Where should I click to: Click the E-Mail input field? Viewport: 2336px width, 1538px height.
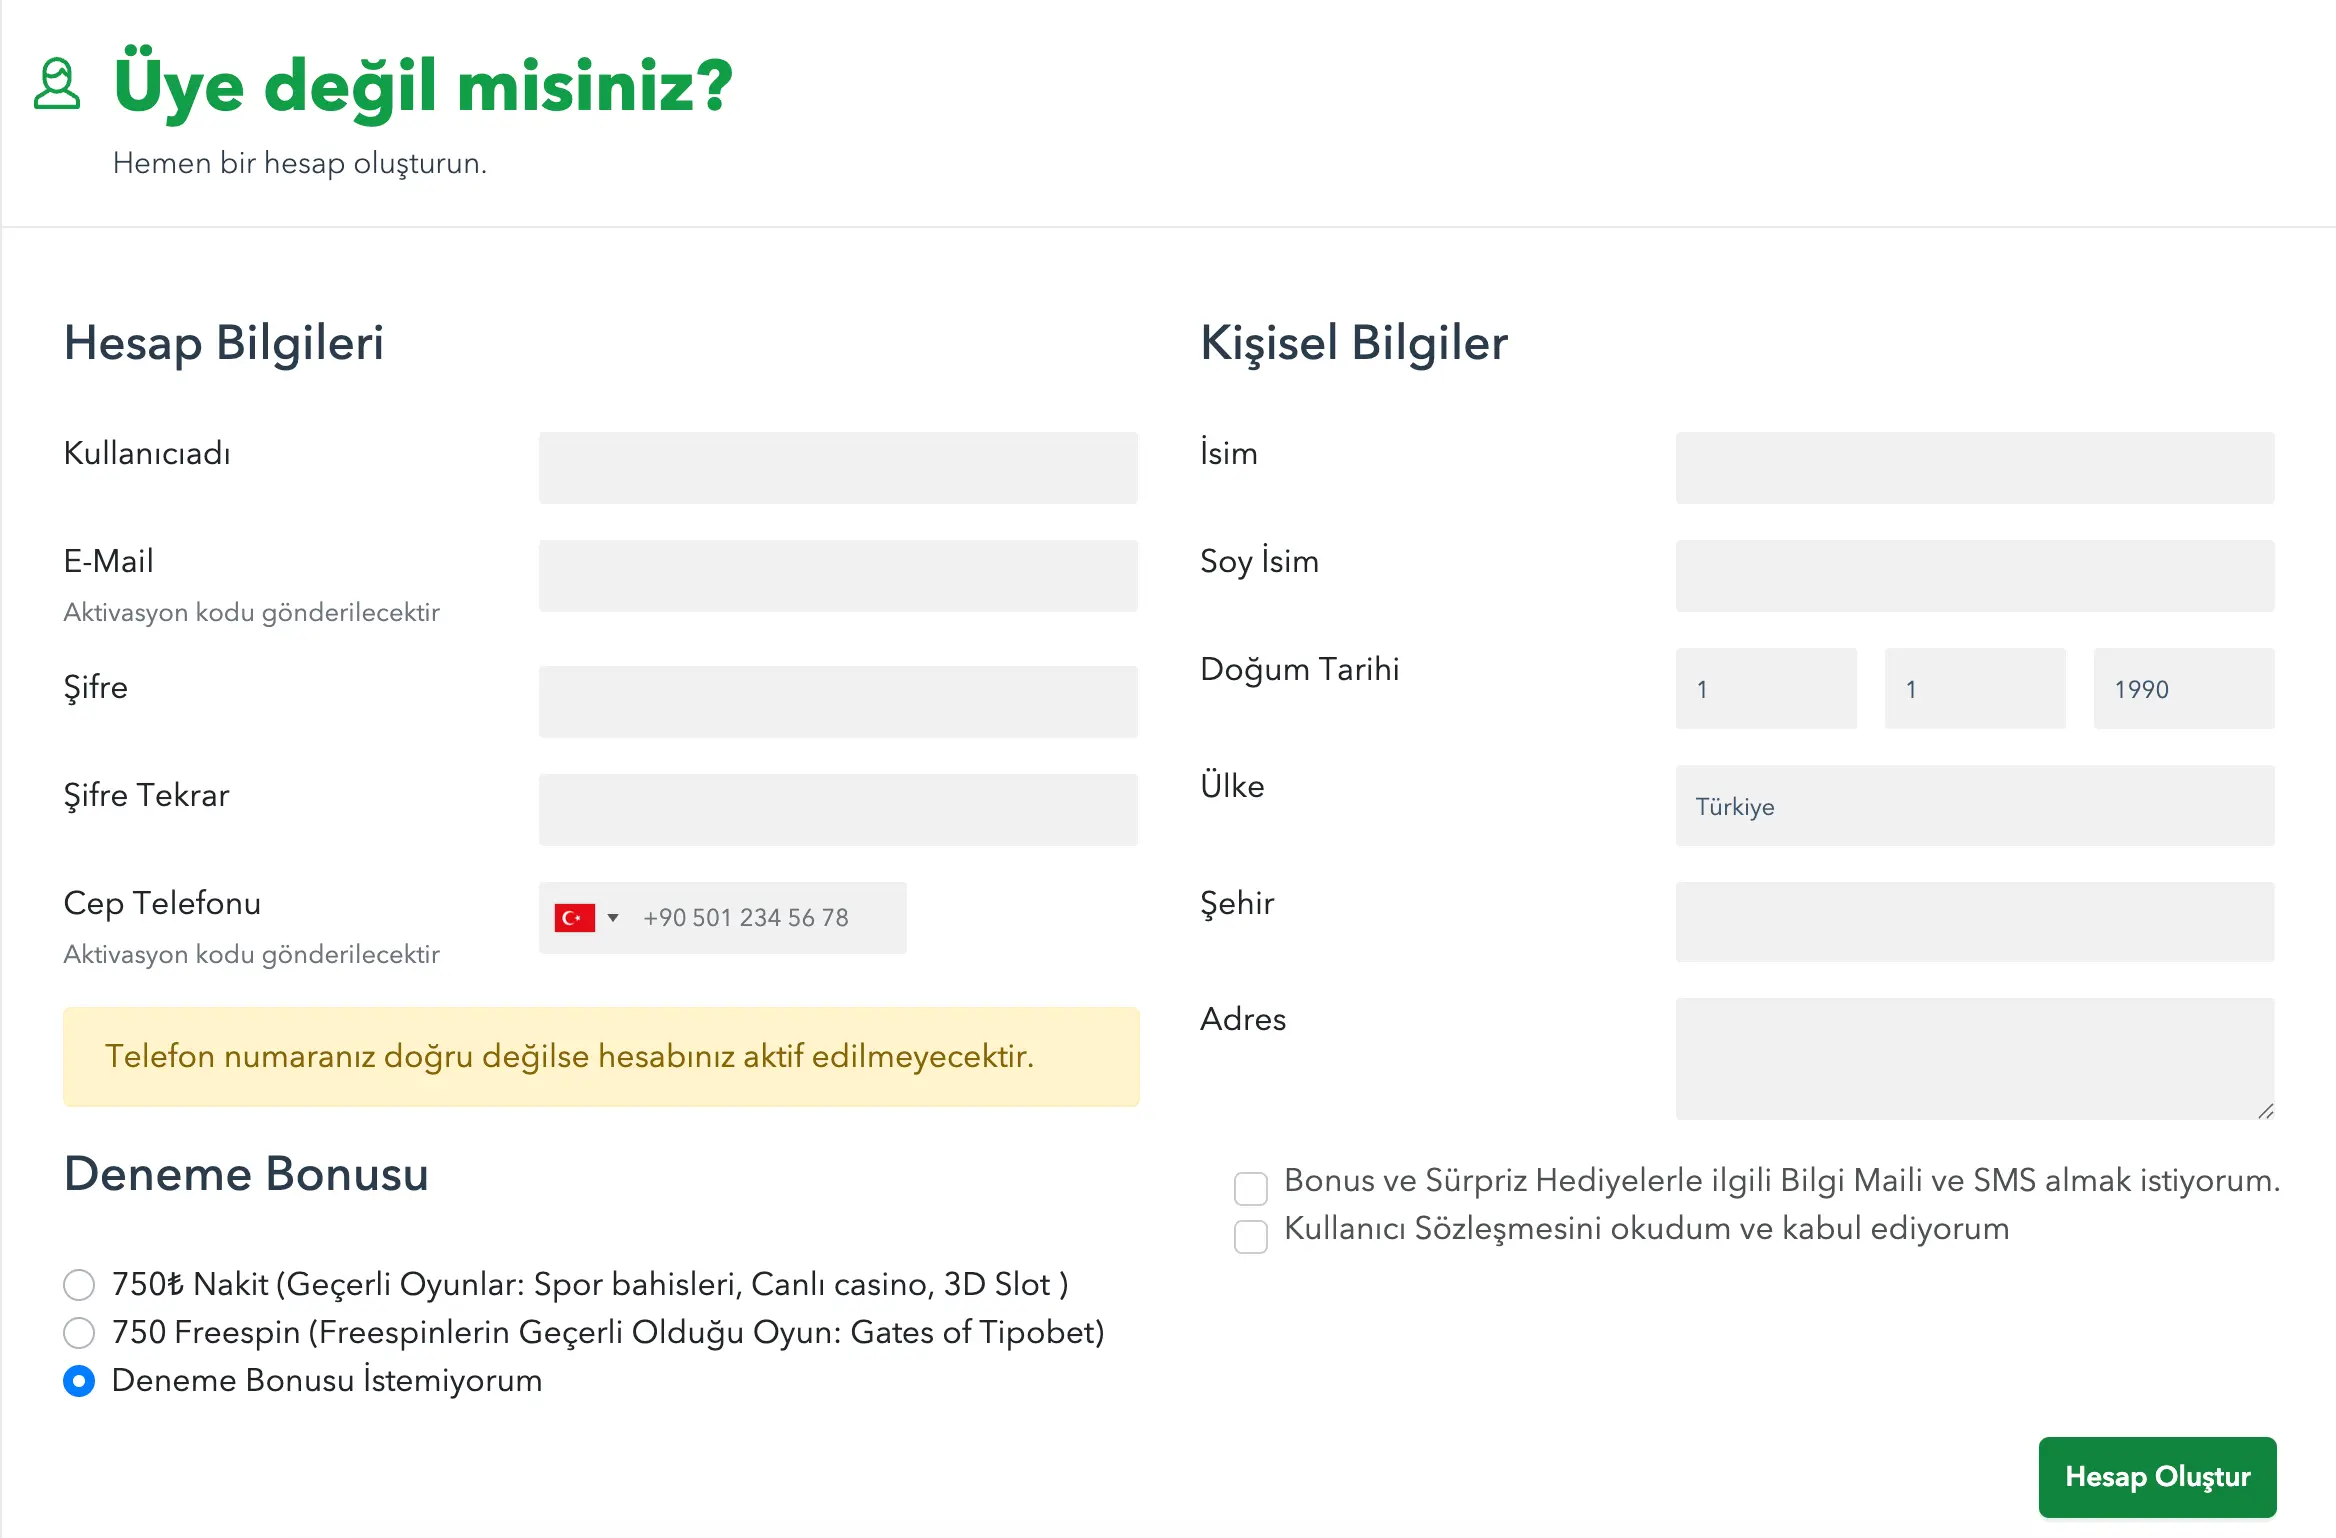[838, 576]
